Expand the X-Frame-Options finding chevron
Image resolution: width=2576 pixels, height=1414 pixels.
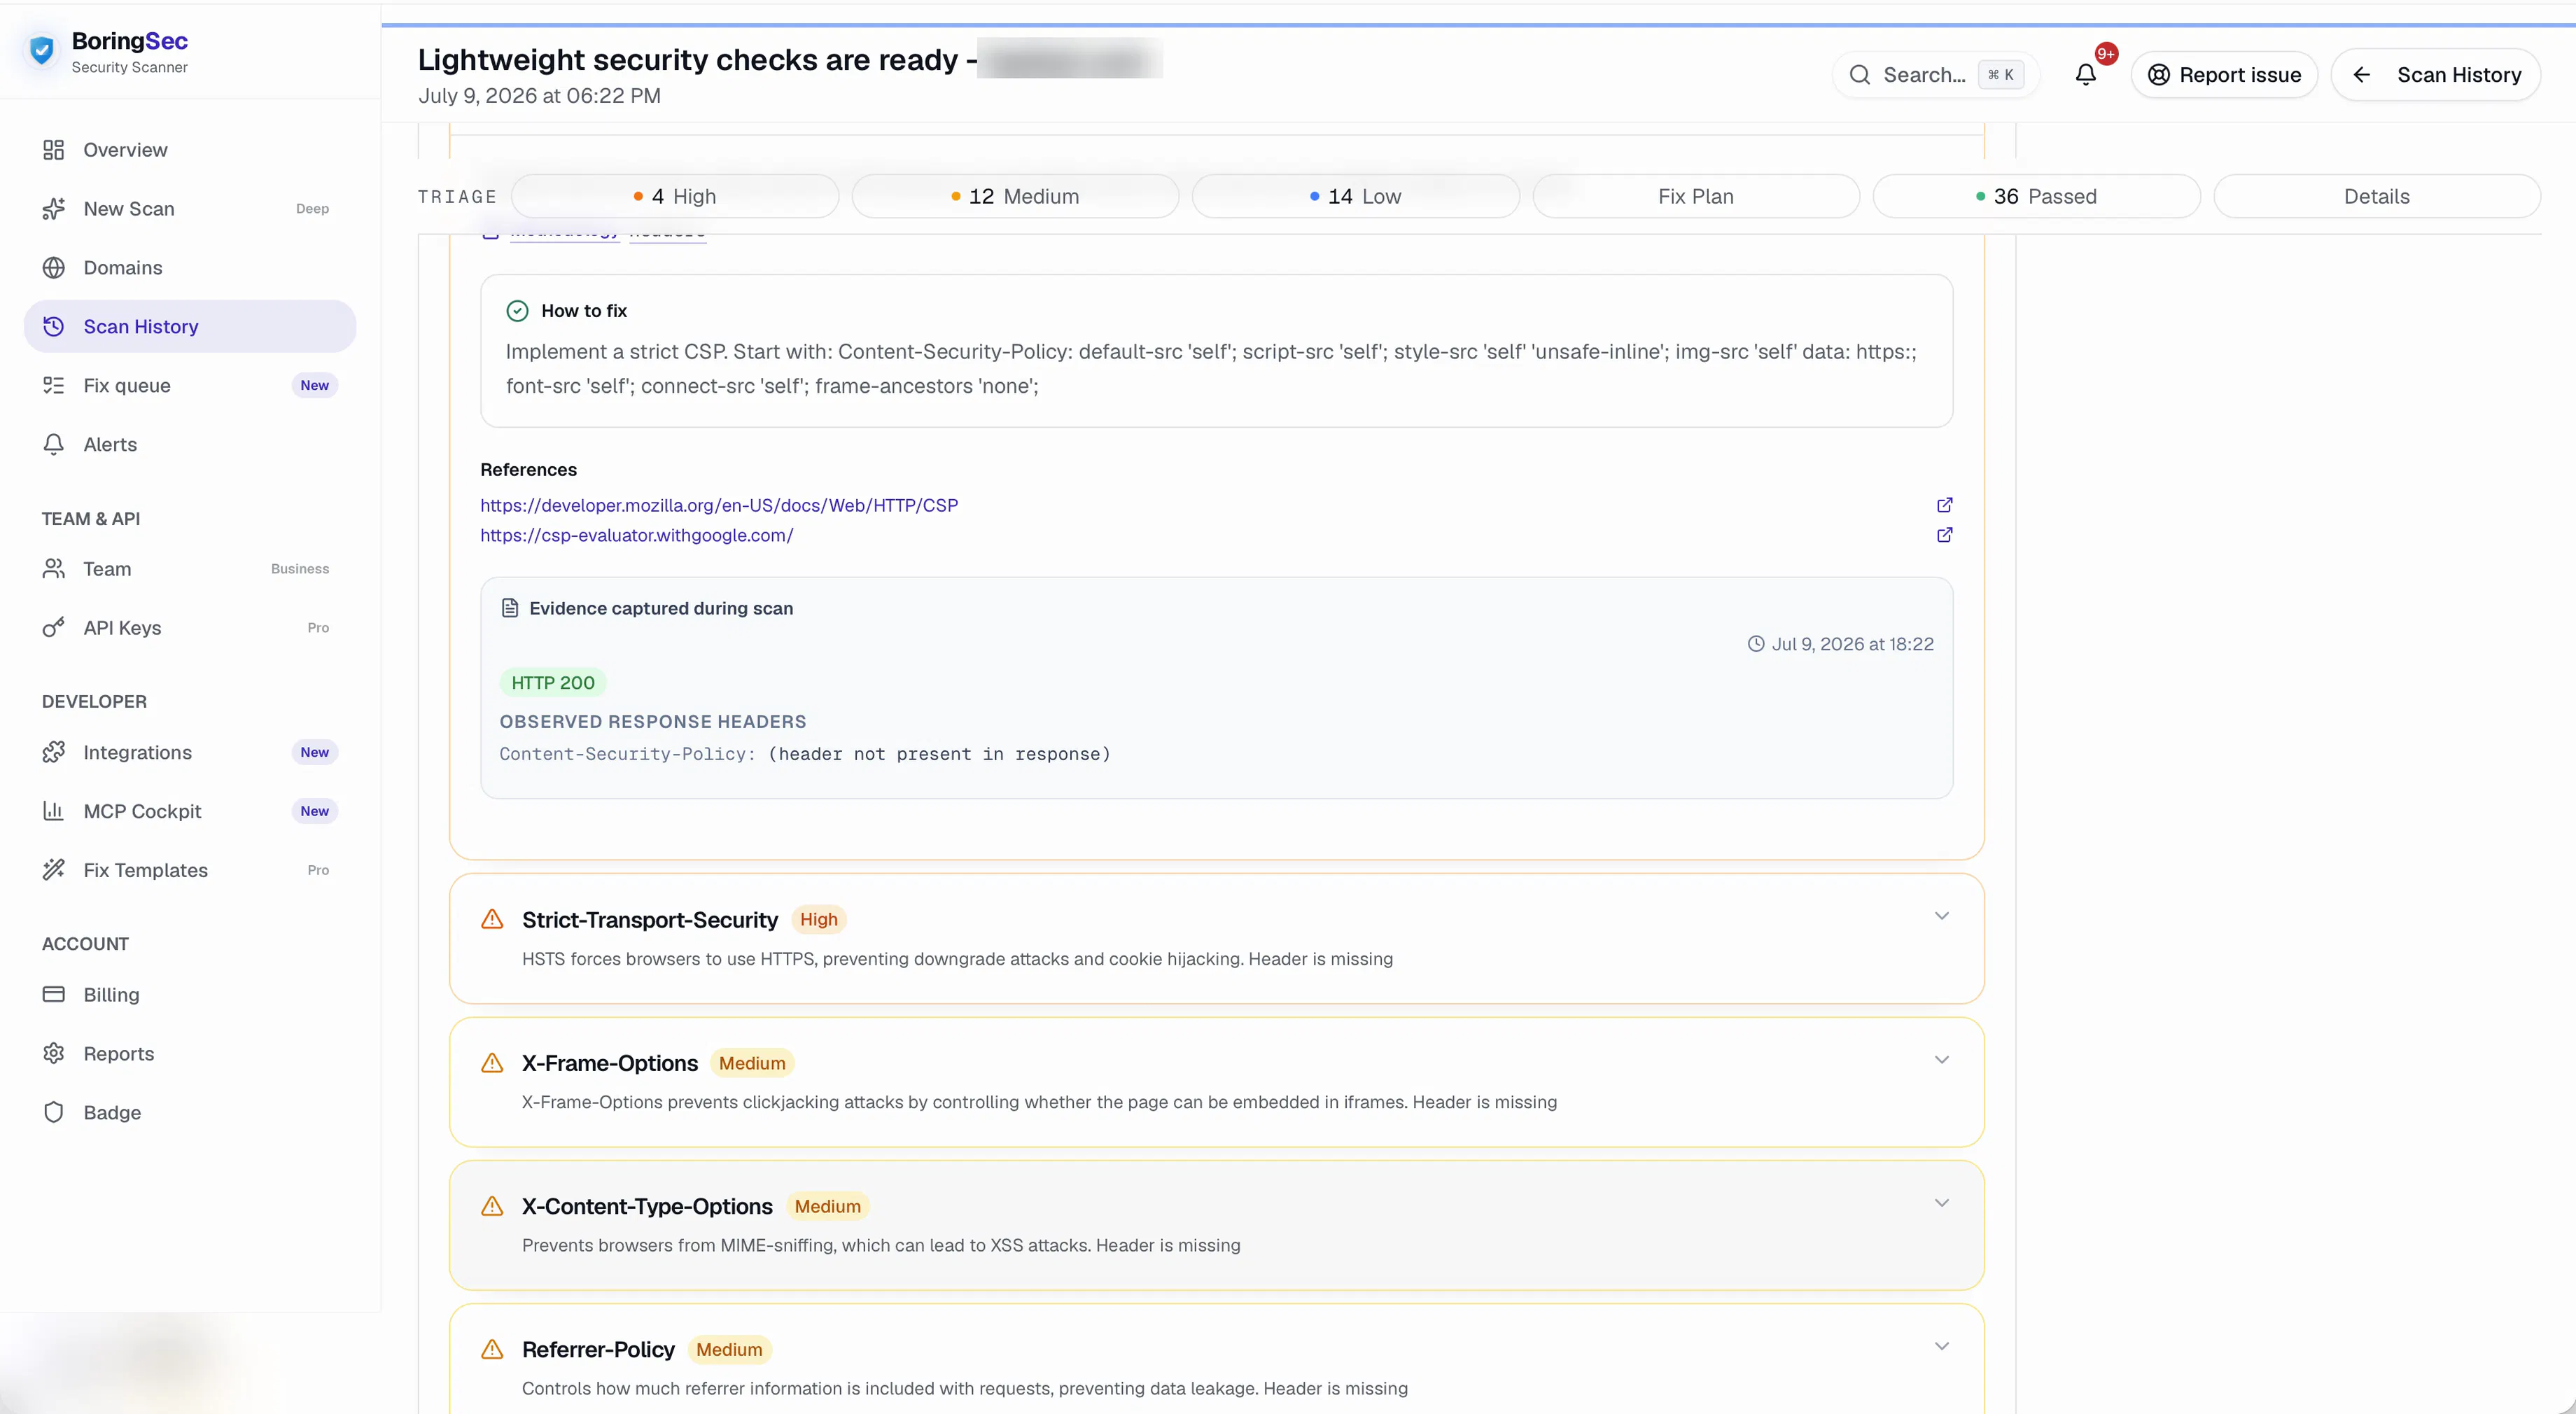[x=1941, y=1060]
